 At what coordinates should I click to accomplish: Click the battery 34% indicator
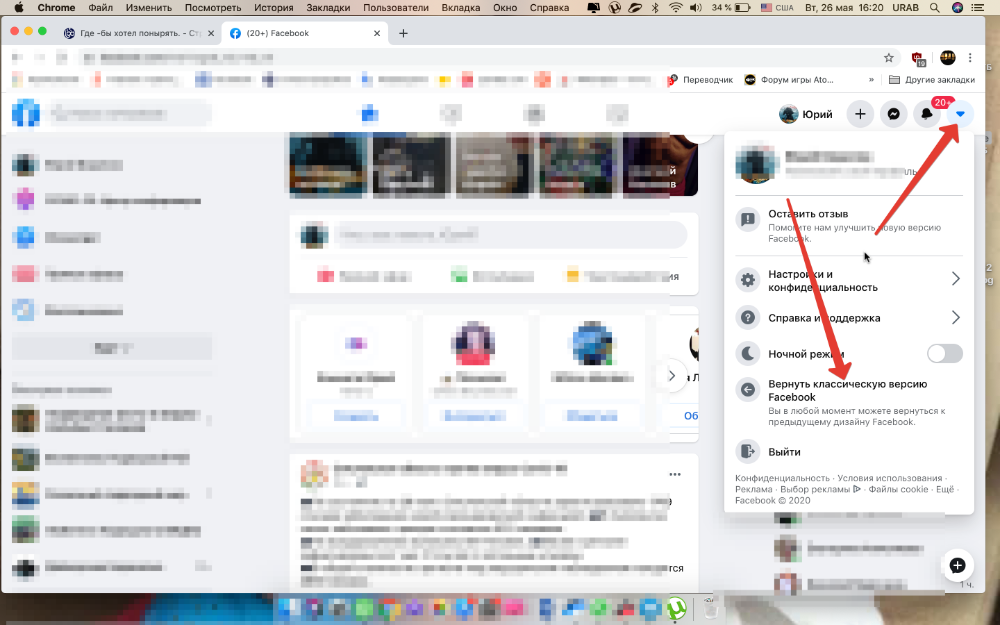tap(730, 8)
